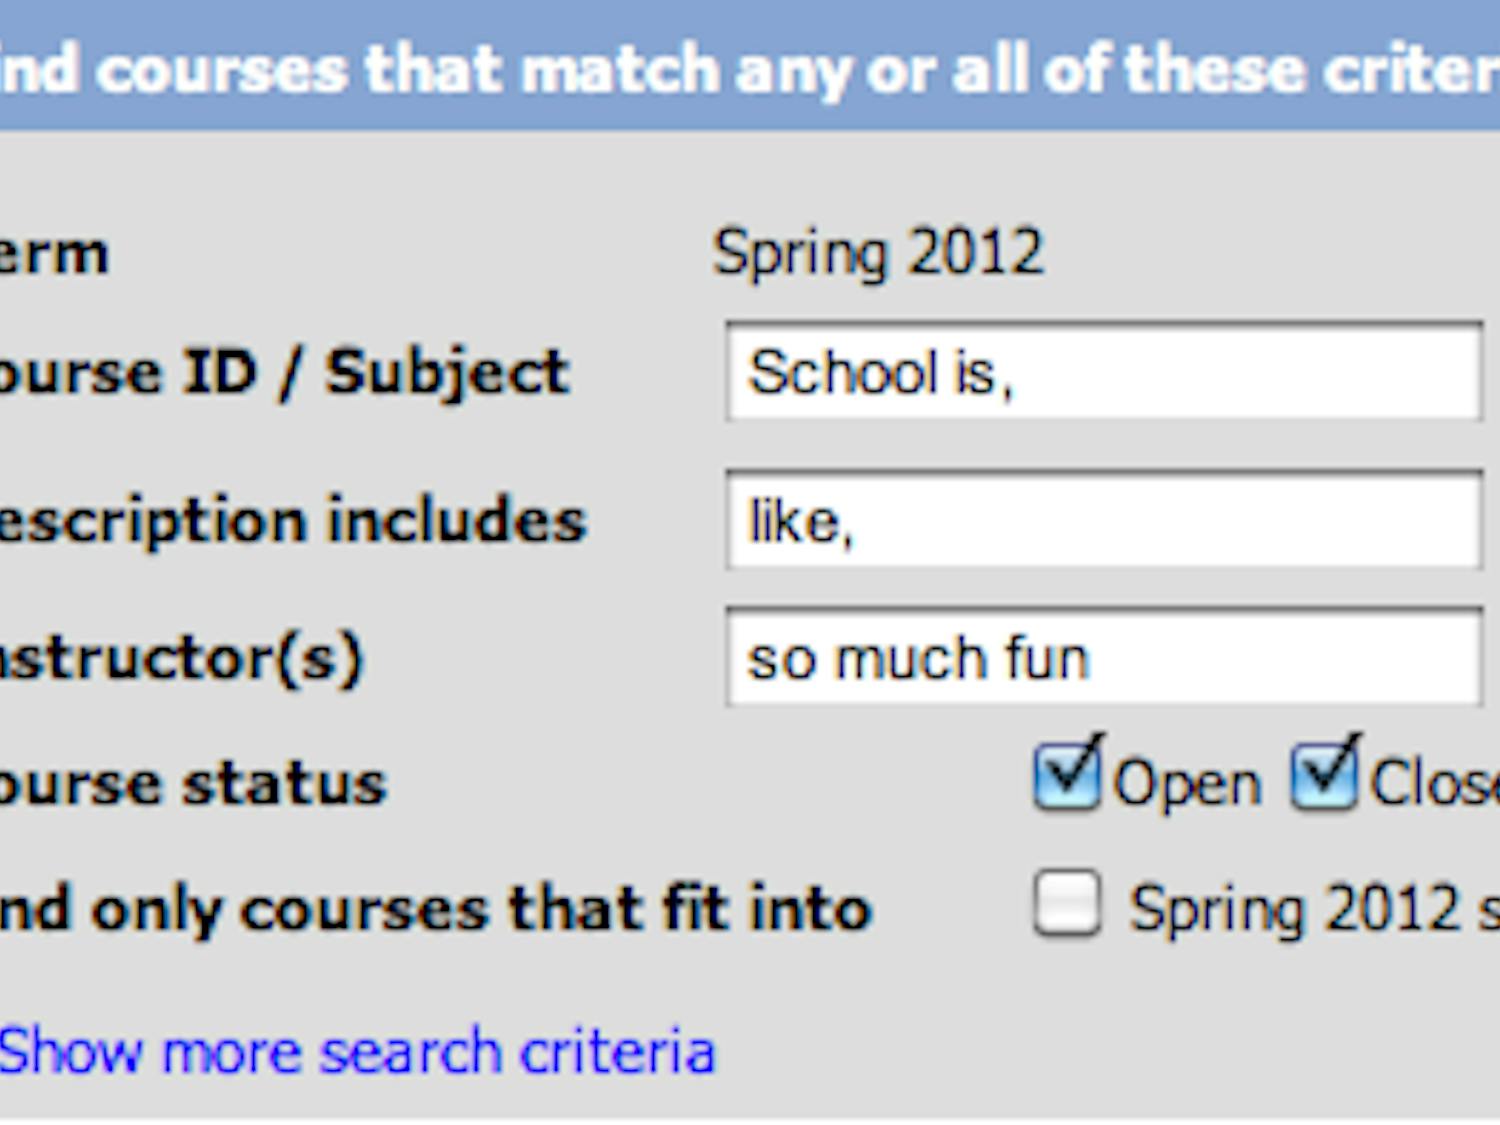Uncheck the Open course status checkbox
The height and width of the screenshot is (1125, 1500).
point(1066,777)
